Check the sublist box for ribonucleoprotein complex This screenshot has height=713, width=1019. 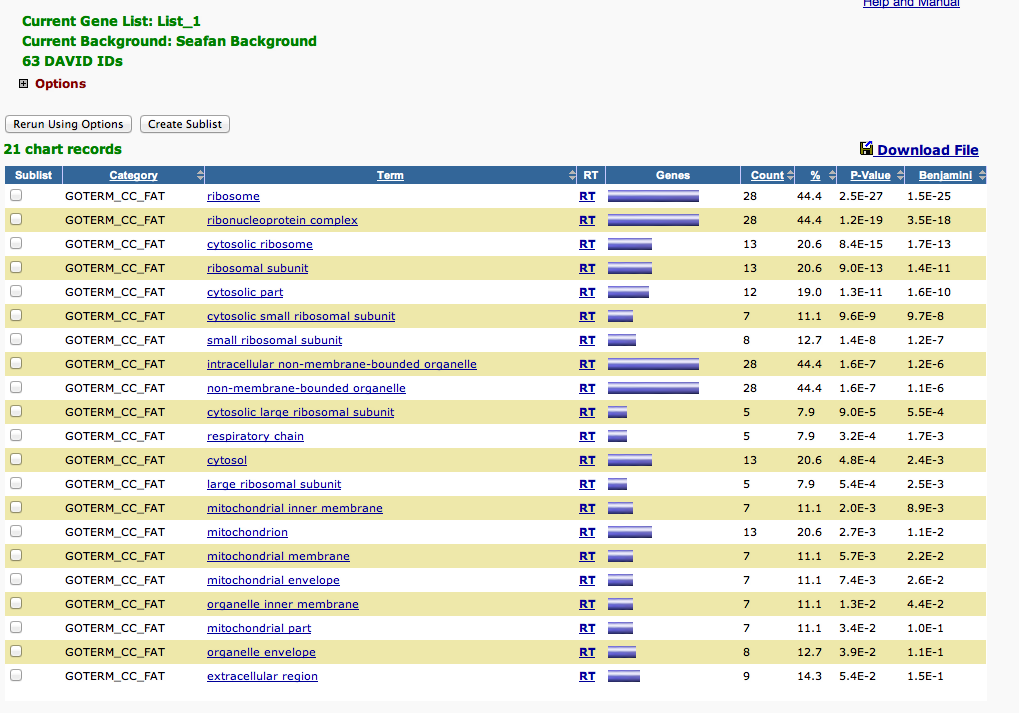coord(16,219)
